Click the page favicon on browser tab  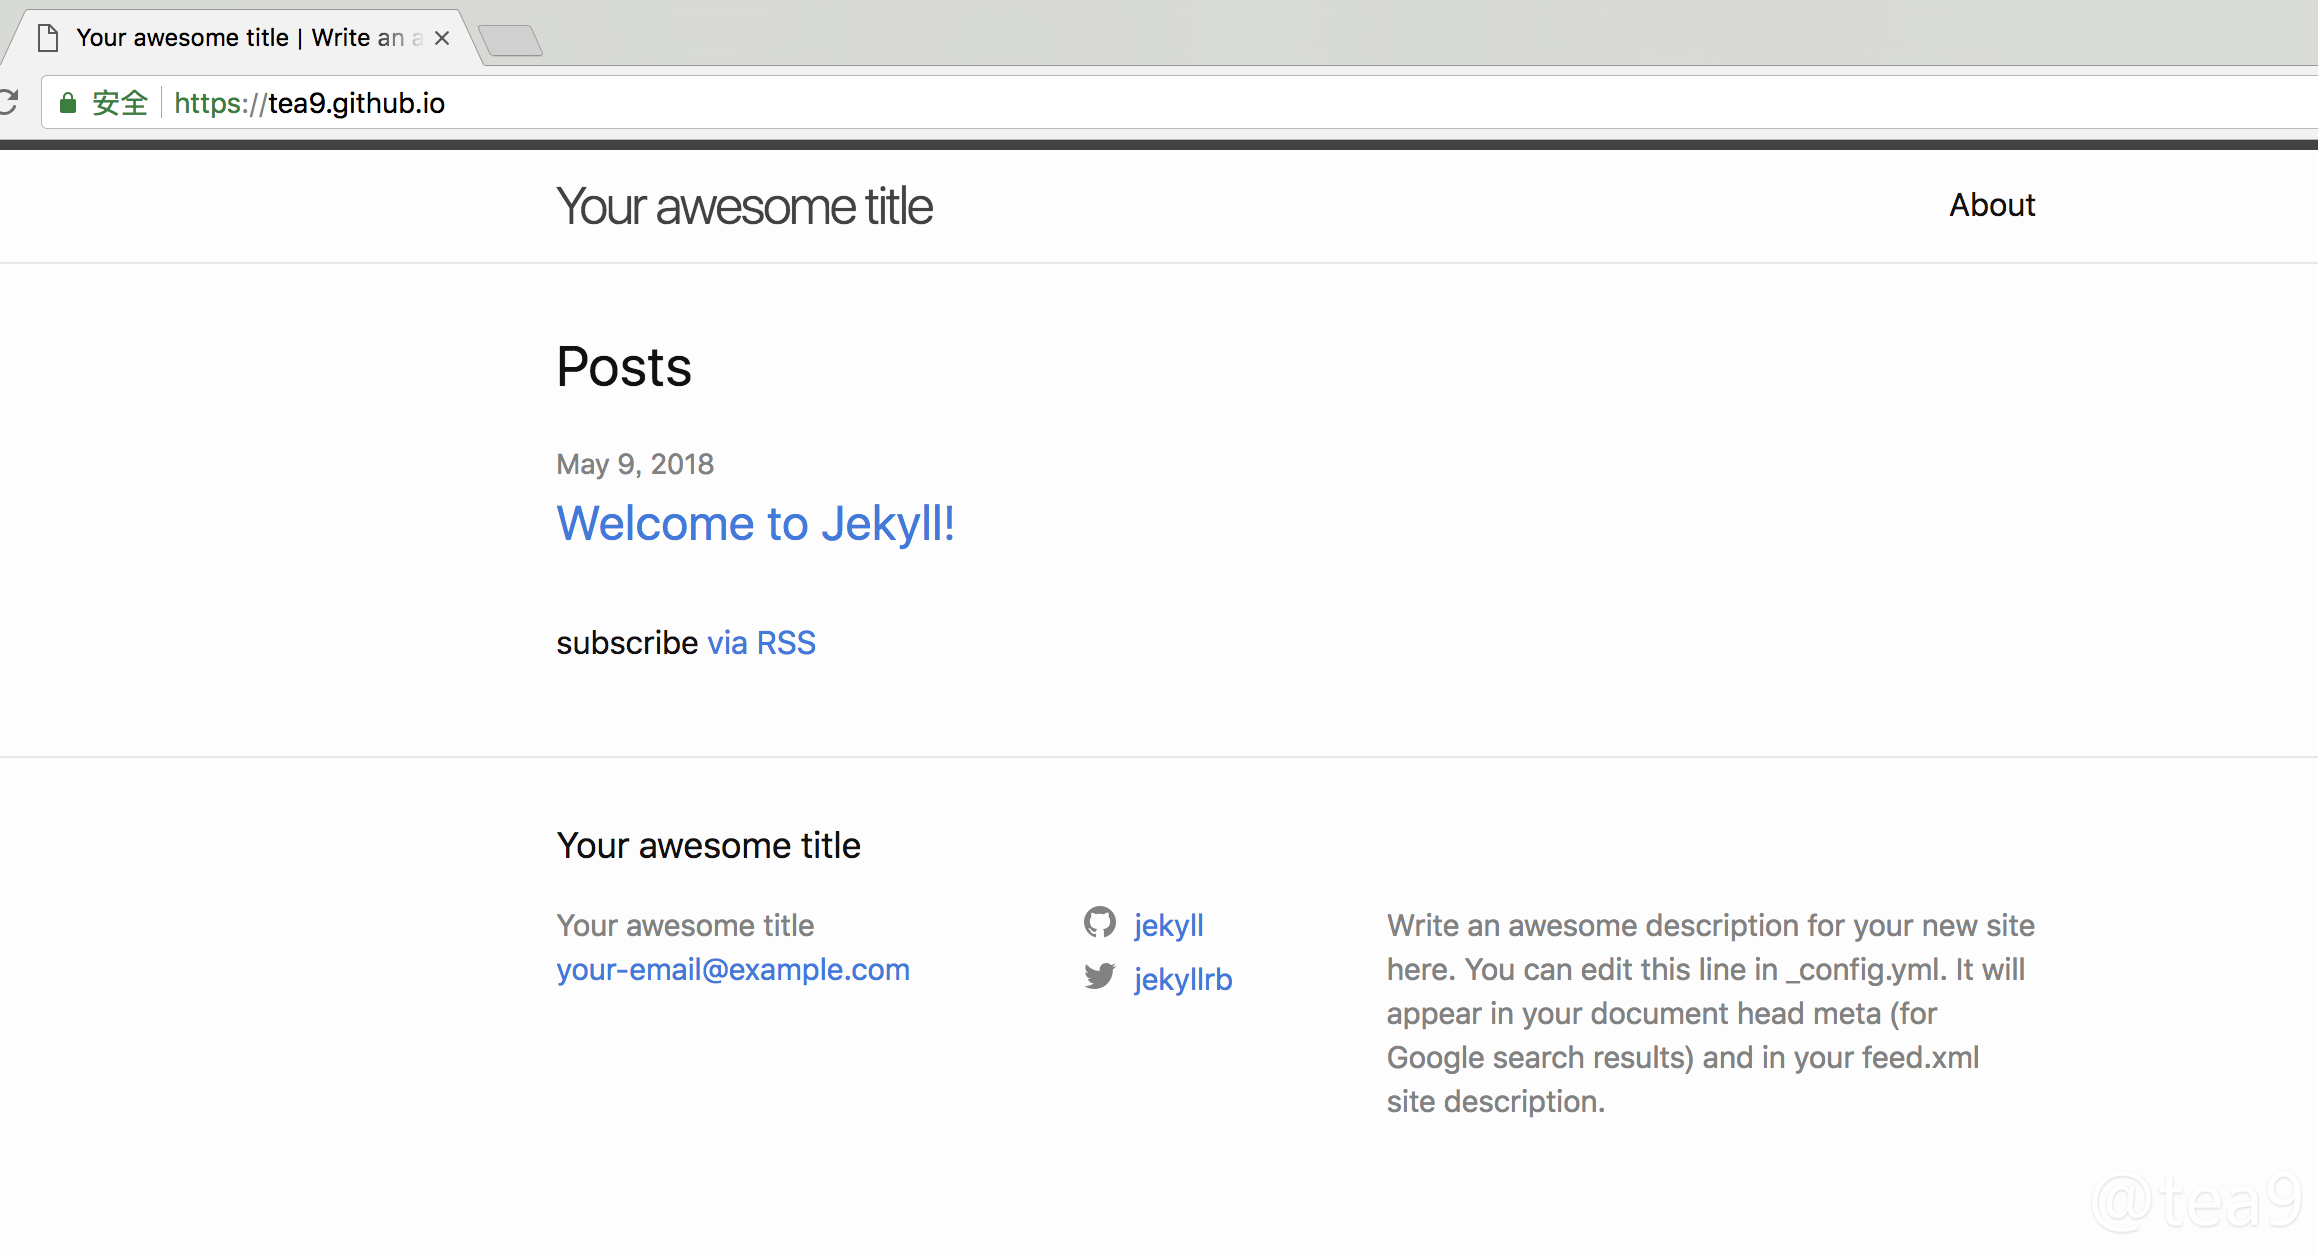[47, 38]
